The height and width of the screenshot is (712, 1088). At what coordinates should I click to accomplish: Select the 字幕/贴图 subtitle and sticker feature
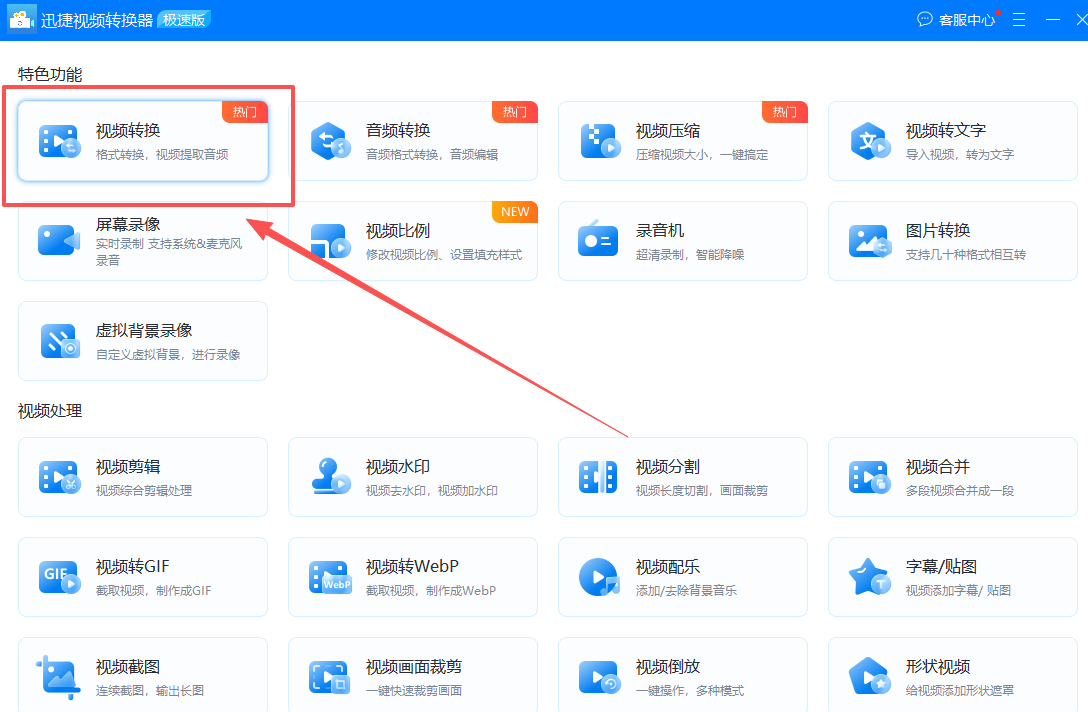click(x=950, y=577)
